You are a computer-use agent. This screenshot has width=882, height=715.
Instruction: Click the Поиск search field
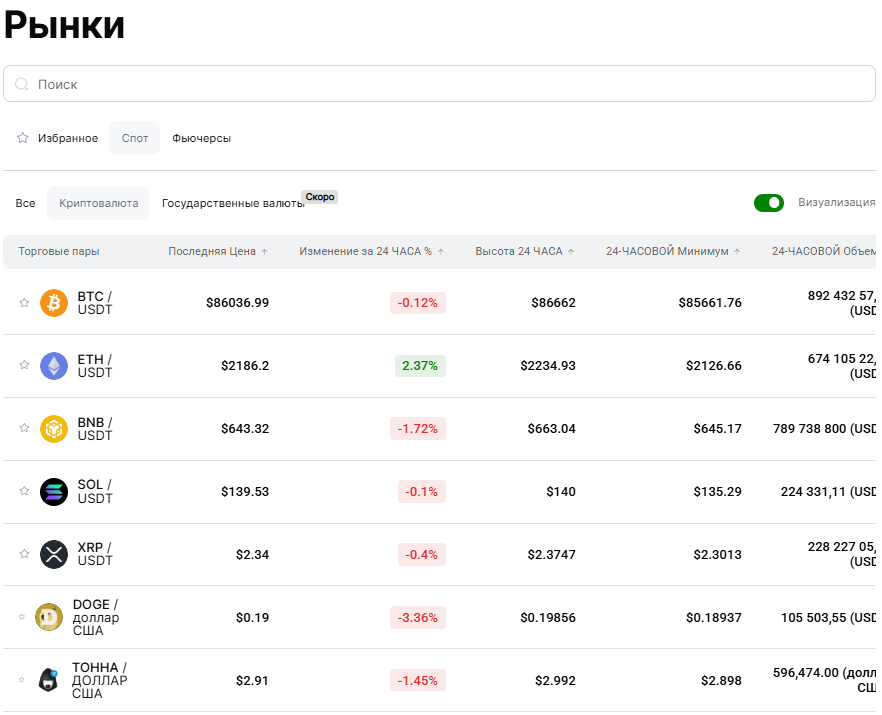click(x=440, y=85)
